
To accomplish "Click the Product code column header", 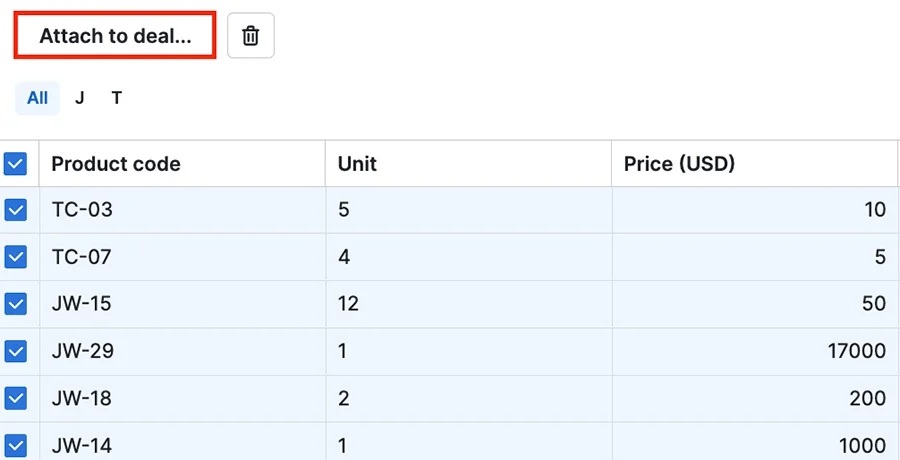I will [x=182, y=164].
